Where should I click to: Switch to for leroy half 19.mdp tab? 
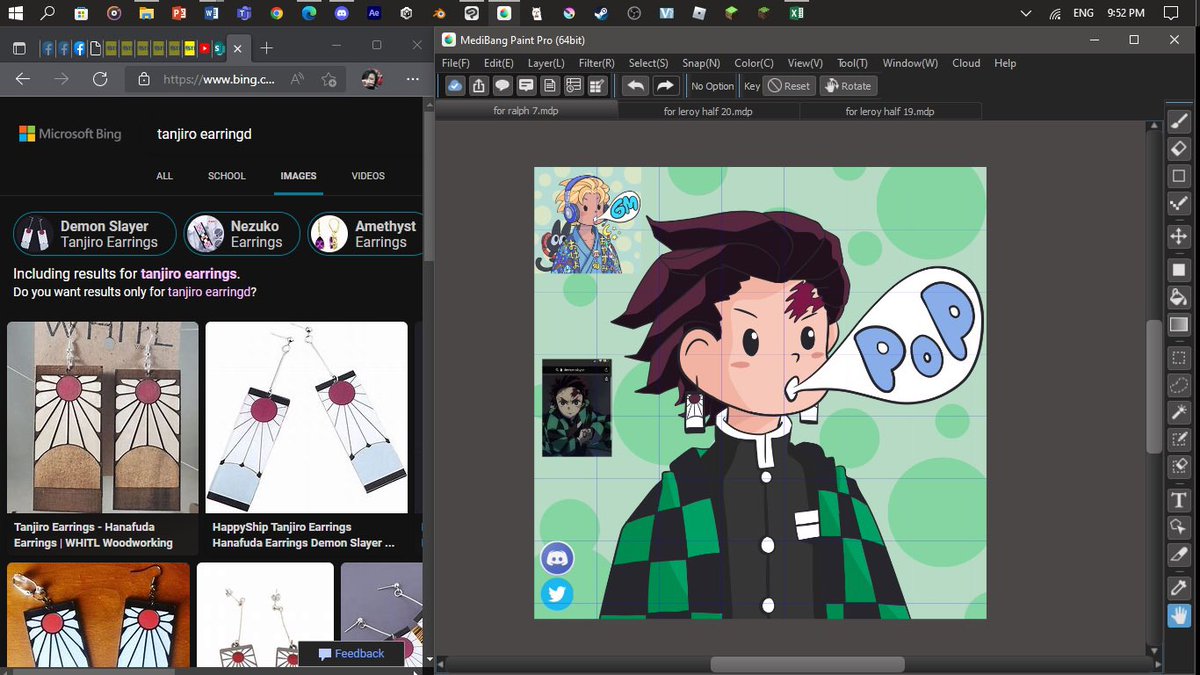[x=890, y=111]
